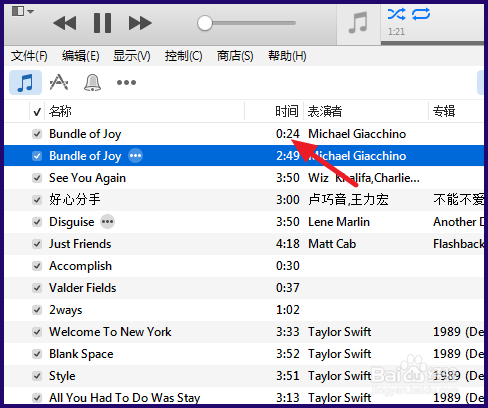Screen dimensions: 488x408
Task: Select All You Had To Do Was Stay
Action: tap(125, 398)
